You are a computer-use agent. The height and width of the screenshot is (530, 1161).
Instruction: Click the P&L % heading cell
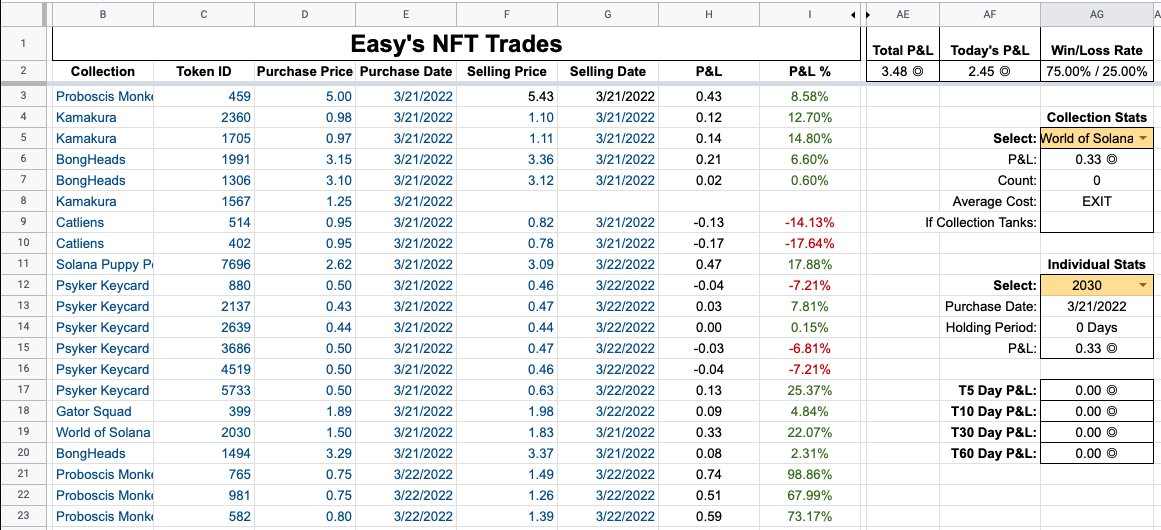point(810,72)
